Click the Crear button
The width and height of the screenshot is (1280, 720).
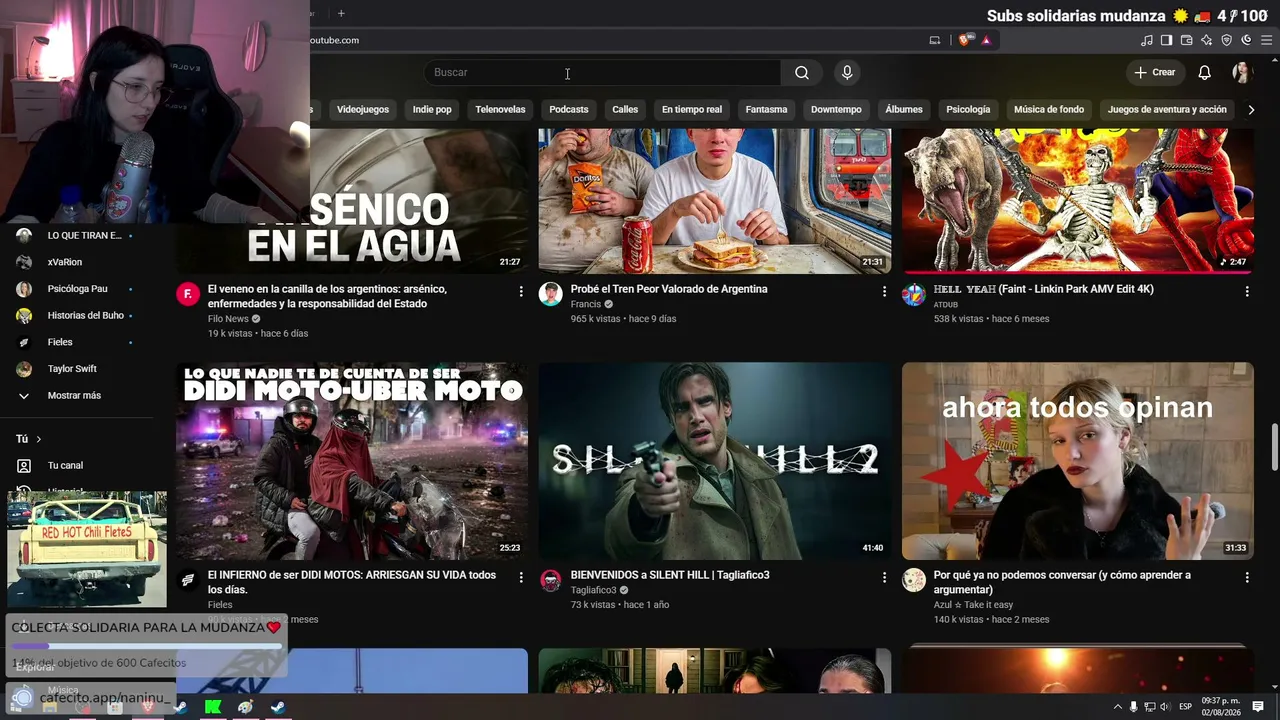pos(1155,72)
